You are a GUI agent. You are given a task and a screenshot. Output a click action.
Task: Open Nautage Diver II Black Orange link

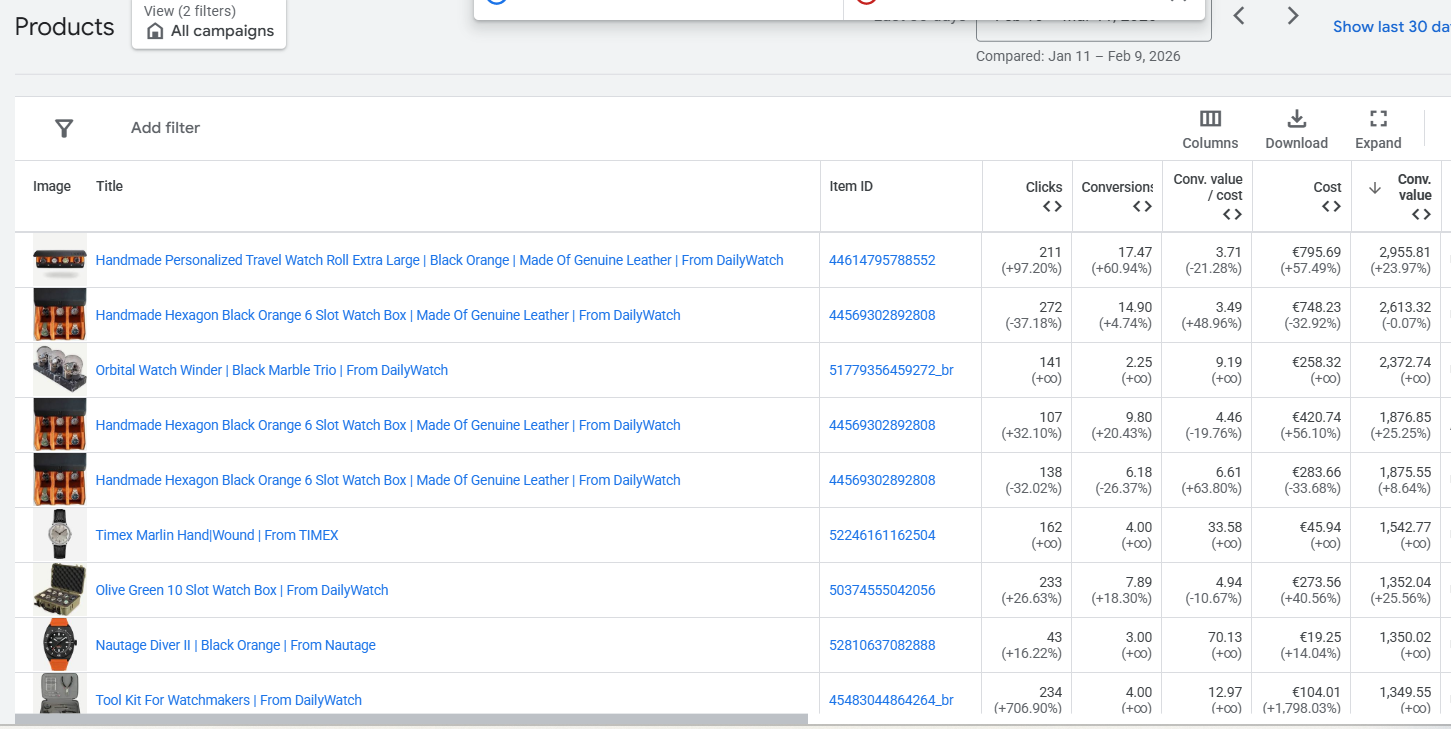tap(236, 645)
